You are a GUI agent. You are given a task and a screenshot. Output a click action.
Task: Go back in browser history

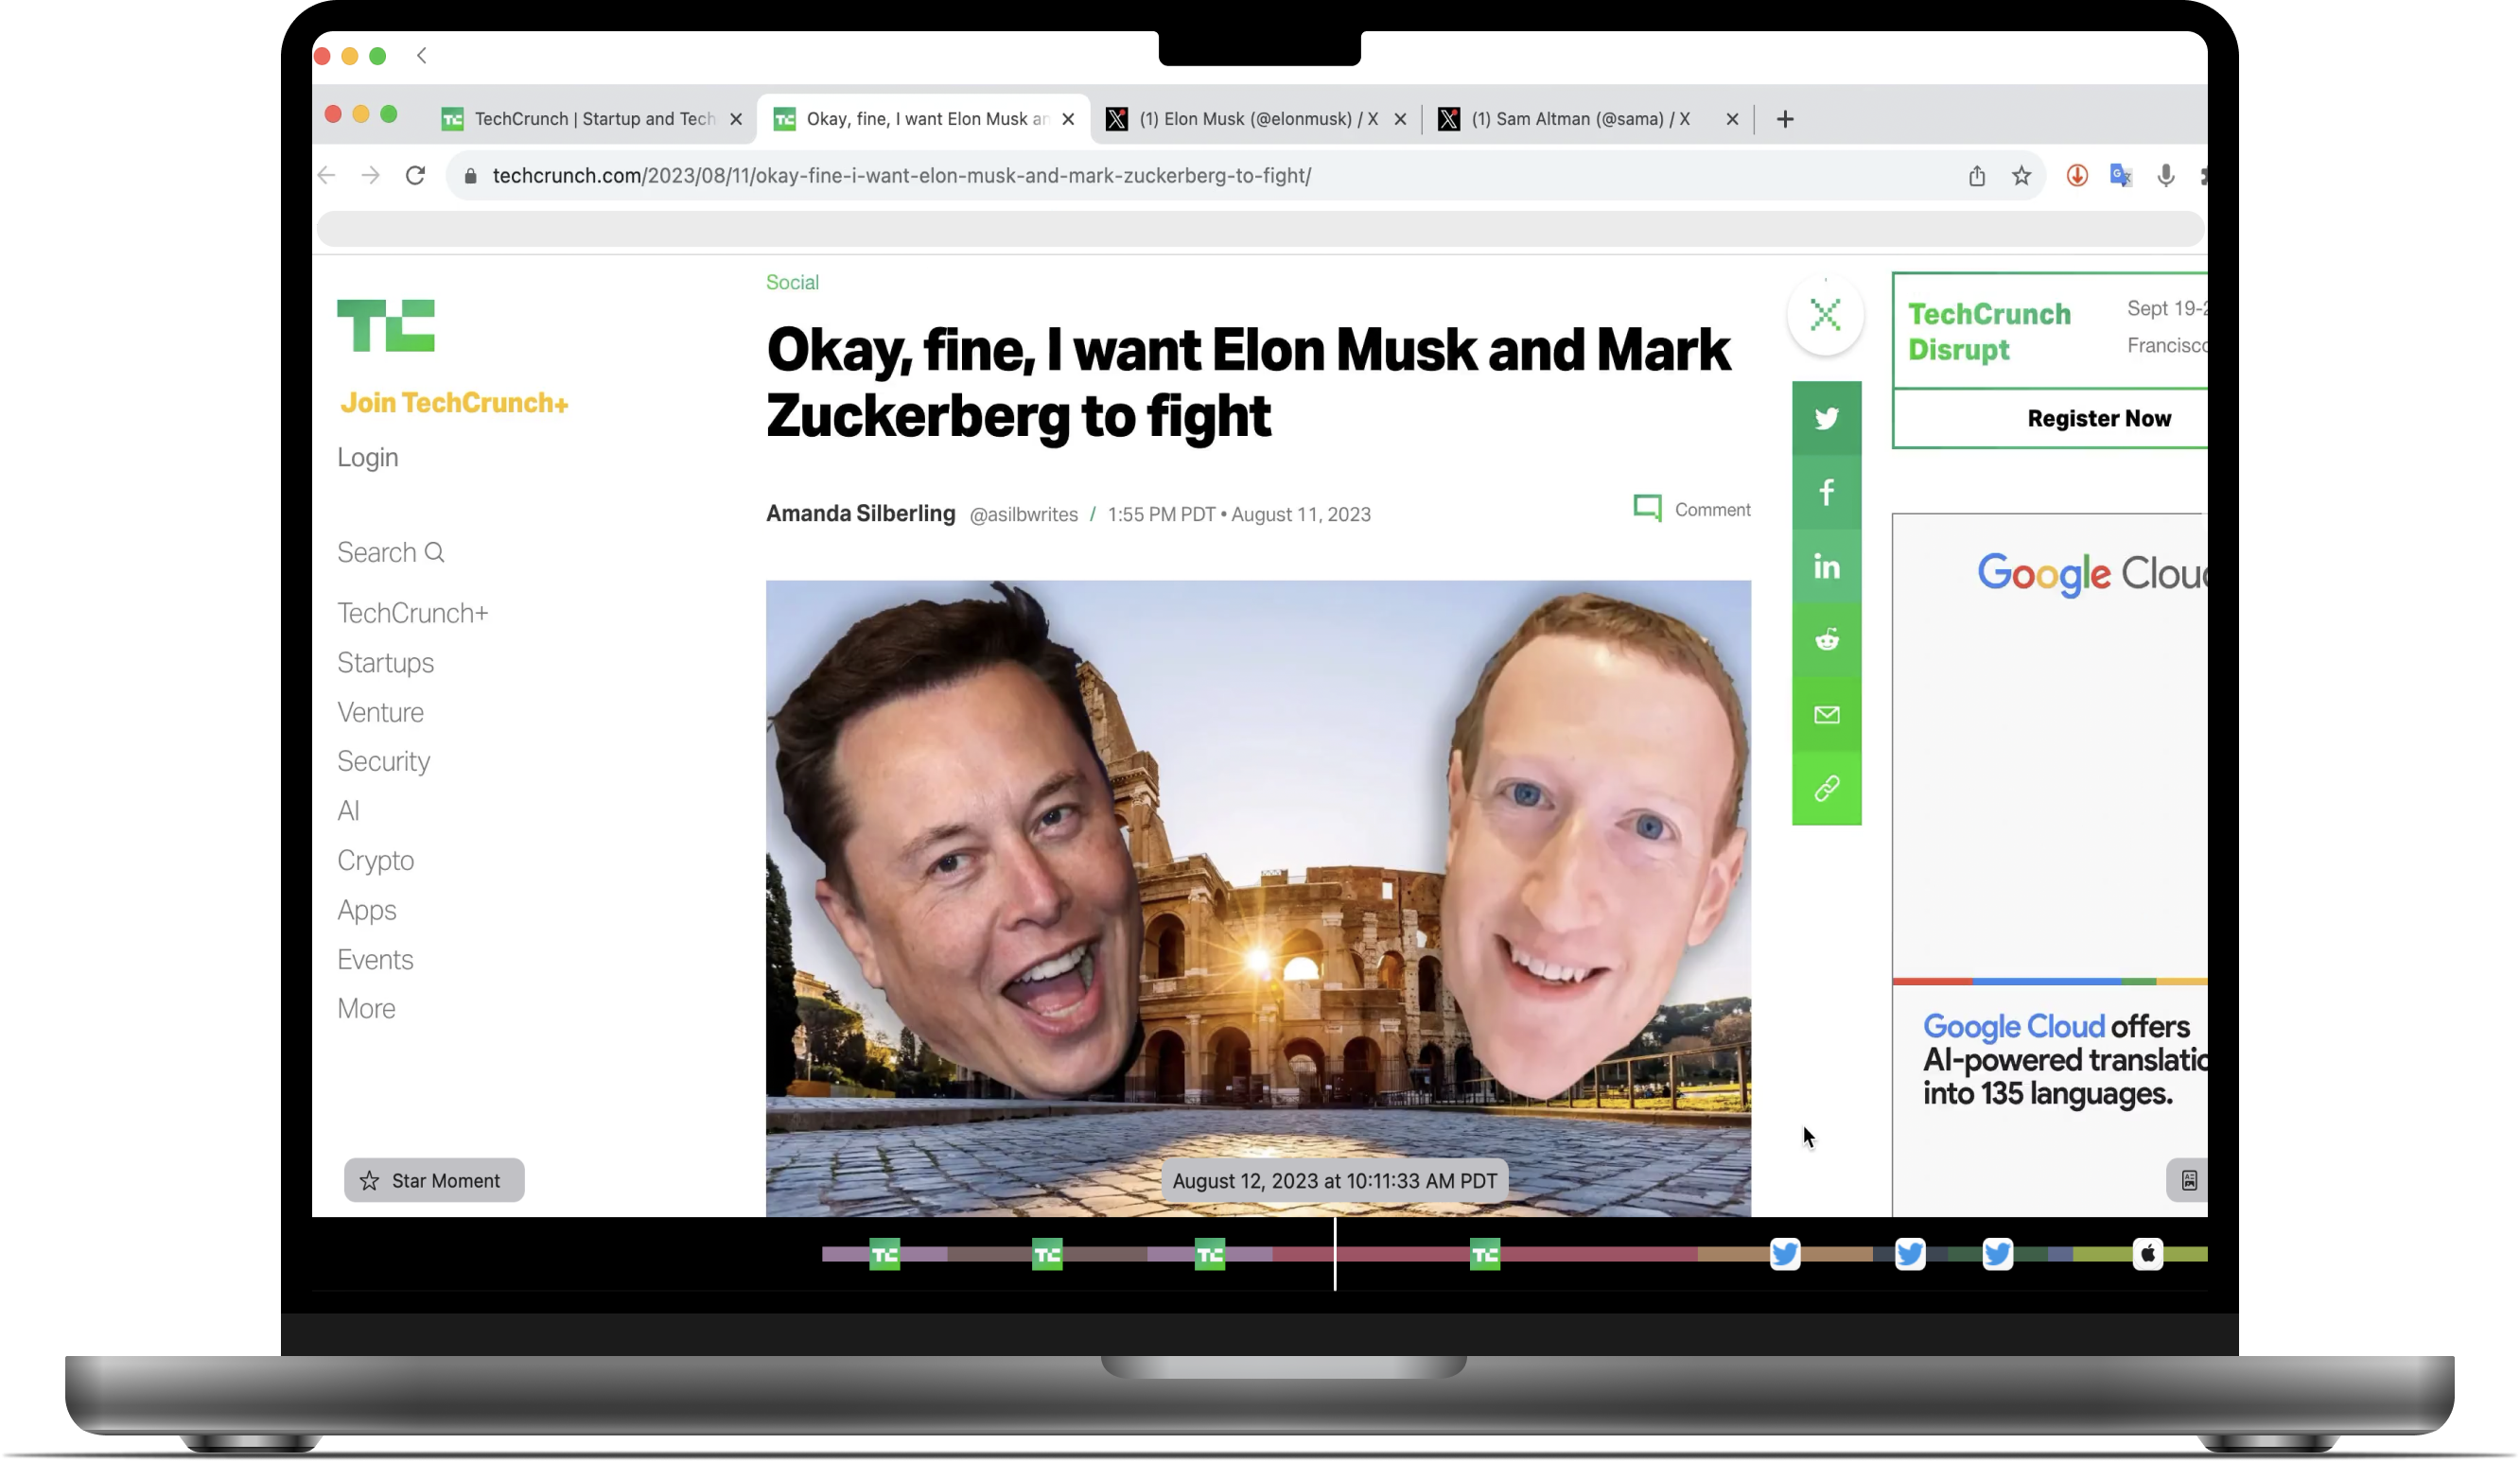pos(326,176)
